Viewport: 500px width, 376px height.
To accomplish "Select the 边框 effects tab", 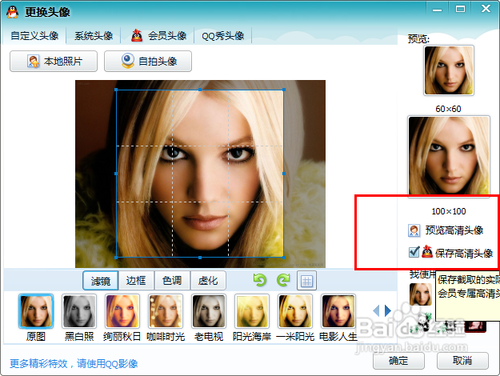I will (x=136, y=281).
